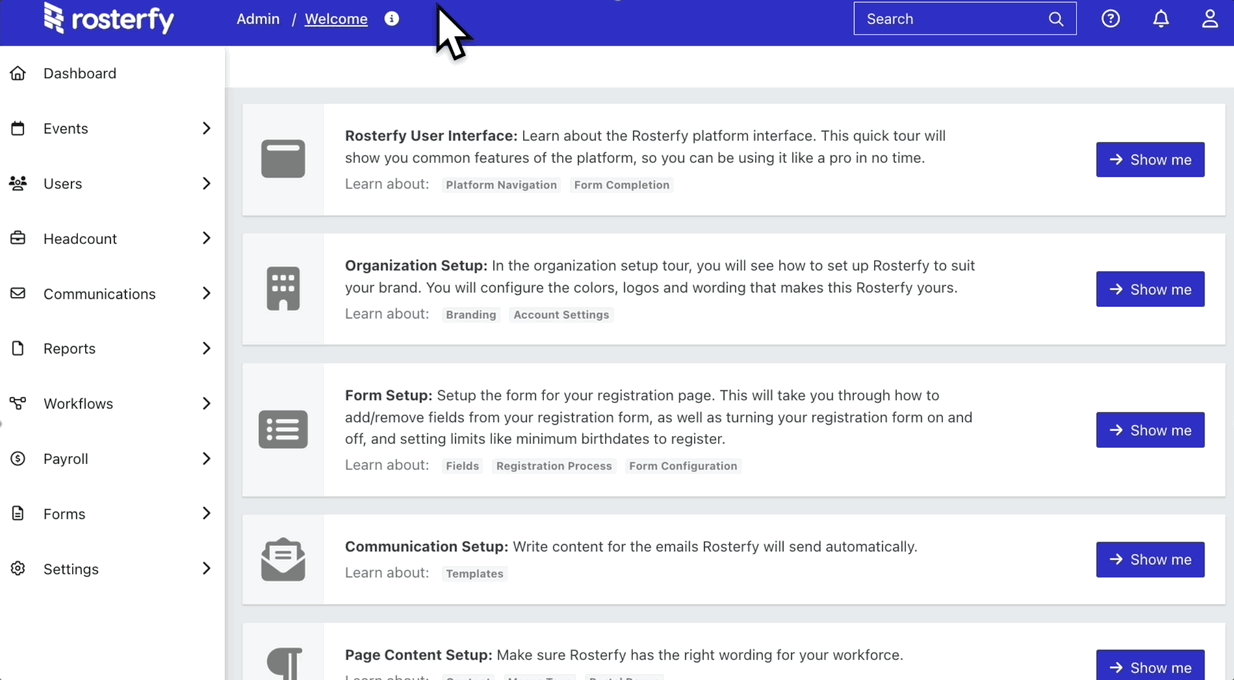Click Show me for Form Setup
This screenshot has width=1234, height=680.
1150,430
